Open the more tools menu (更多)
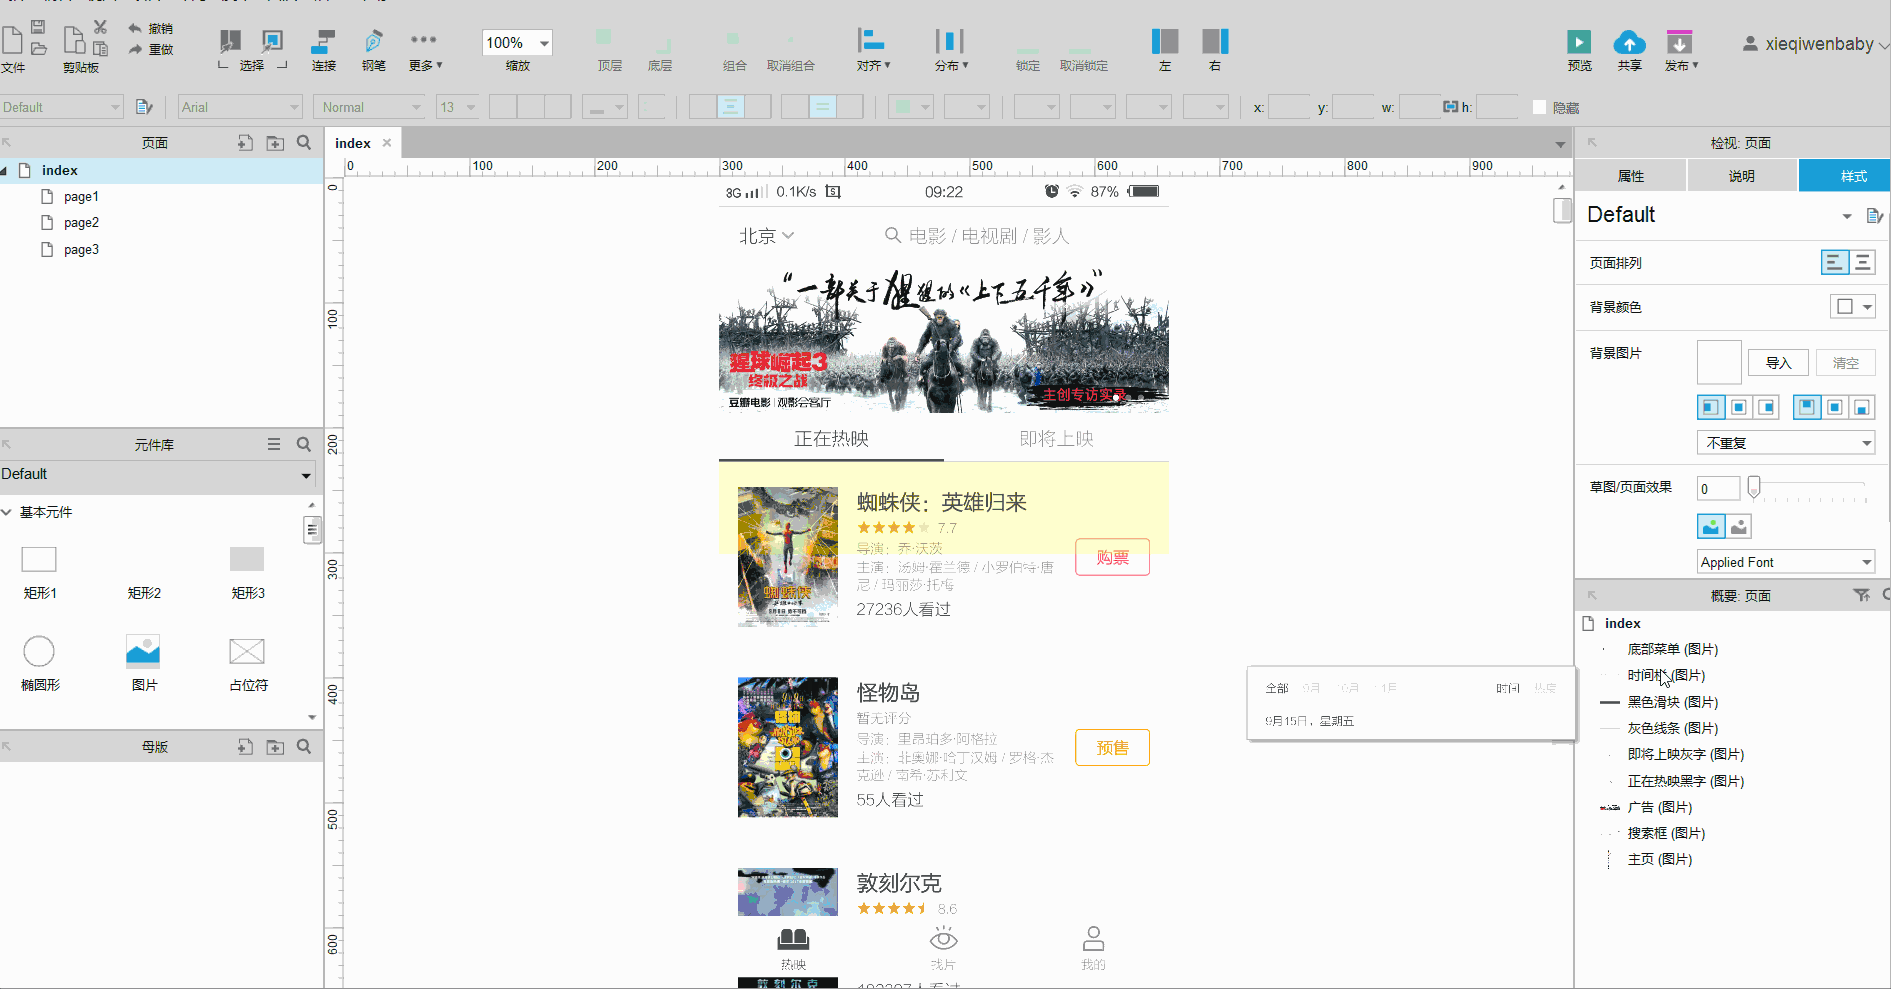Image resolution: width=1891 pixels, height=989 pixels. [x=424, y=49]
